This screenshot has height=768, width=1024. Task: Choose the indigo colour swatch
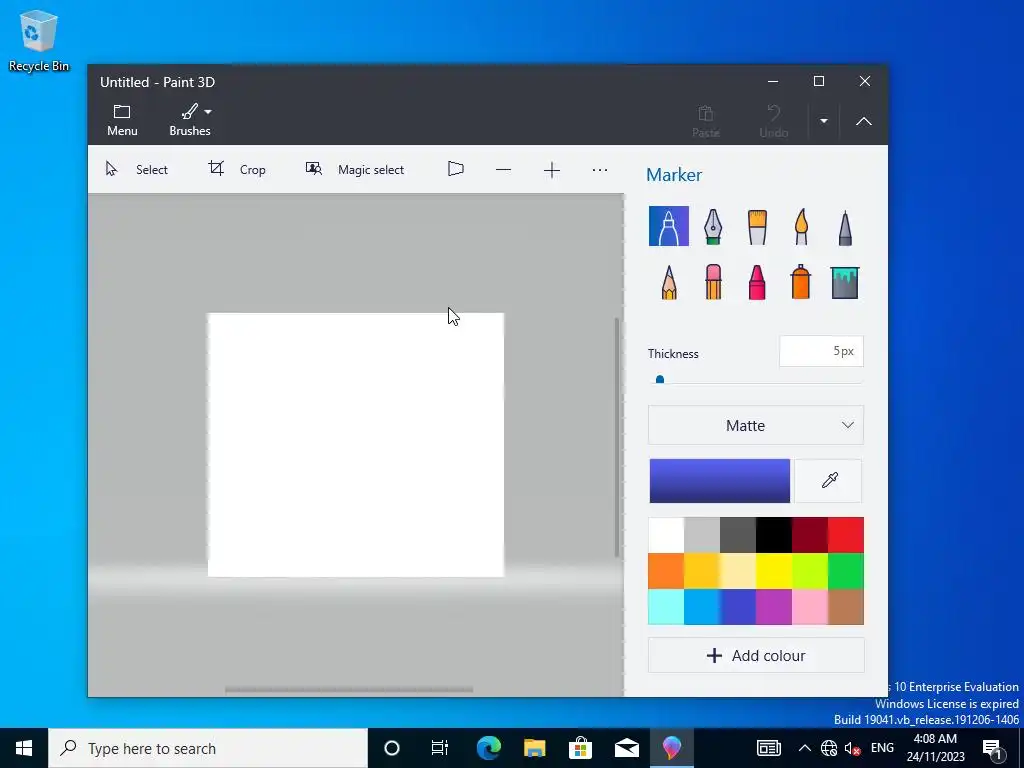click(x=738, y=607)
